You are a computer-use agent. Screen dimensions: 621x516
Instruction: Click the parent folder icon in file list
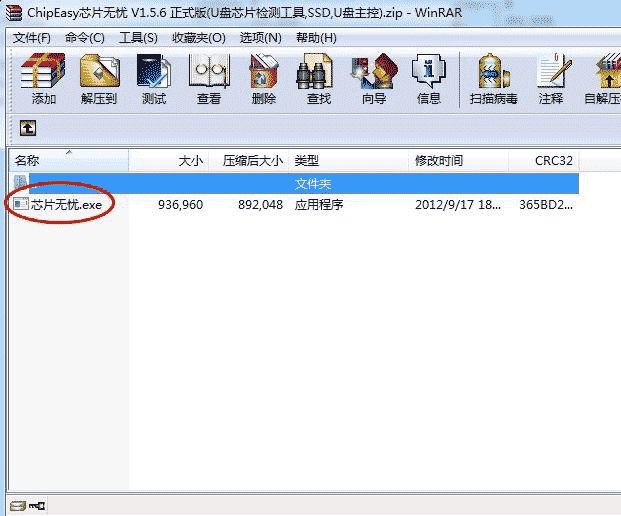tap(20, 183)
